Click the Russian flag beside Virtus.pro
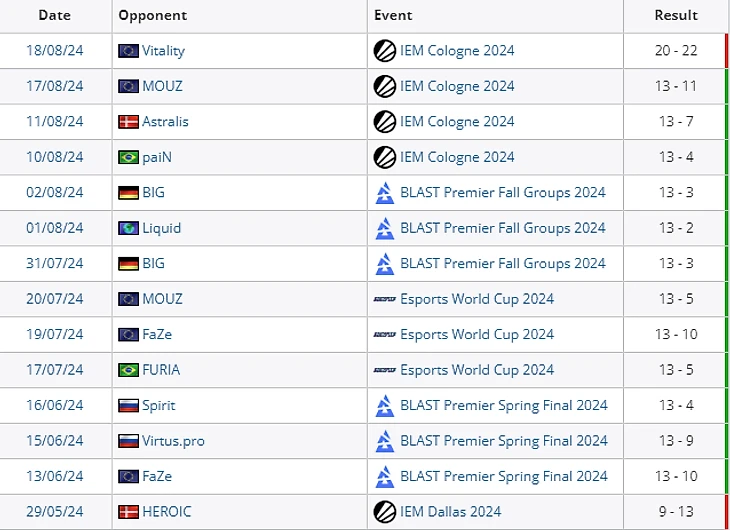The image size is (730, 530). [x=128, y=441]
